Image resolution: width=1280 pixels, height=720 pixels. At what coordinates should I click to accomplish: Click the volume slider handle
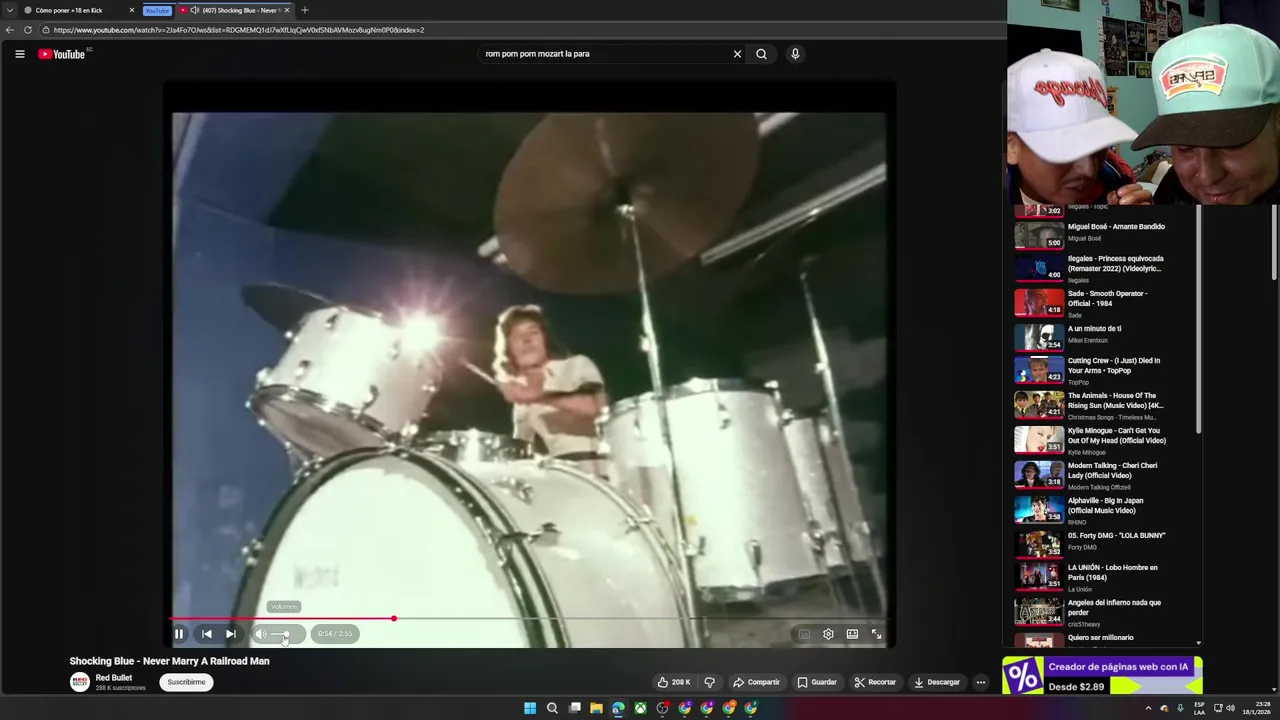coord(286,634)
